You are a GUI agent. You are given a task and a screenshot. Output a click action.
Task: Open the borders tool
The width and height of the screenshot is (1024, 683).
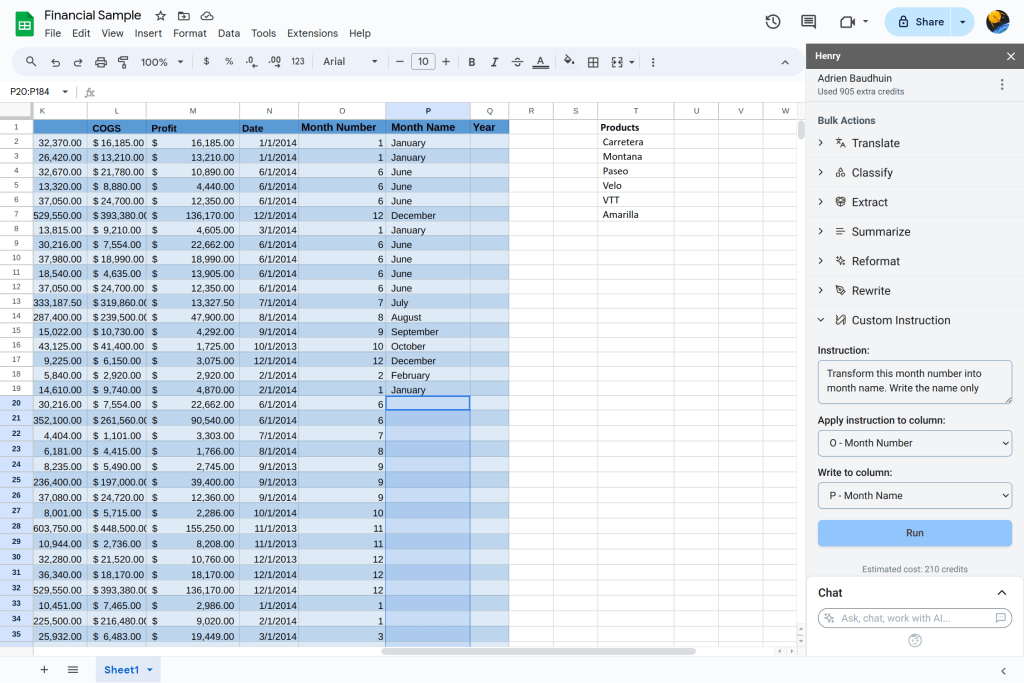[593, 62]
